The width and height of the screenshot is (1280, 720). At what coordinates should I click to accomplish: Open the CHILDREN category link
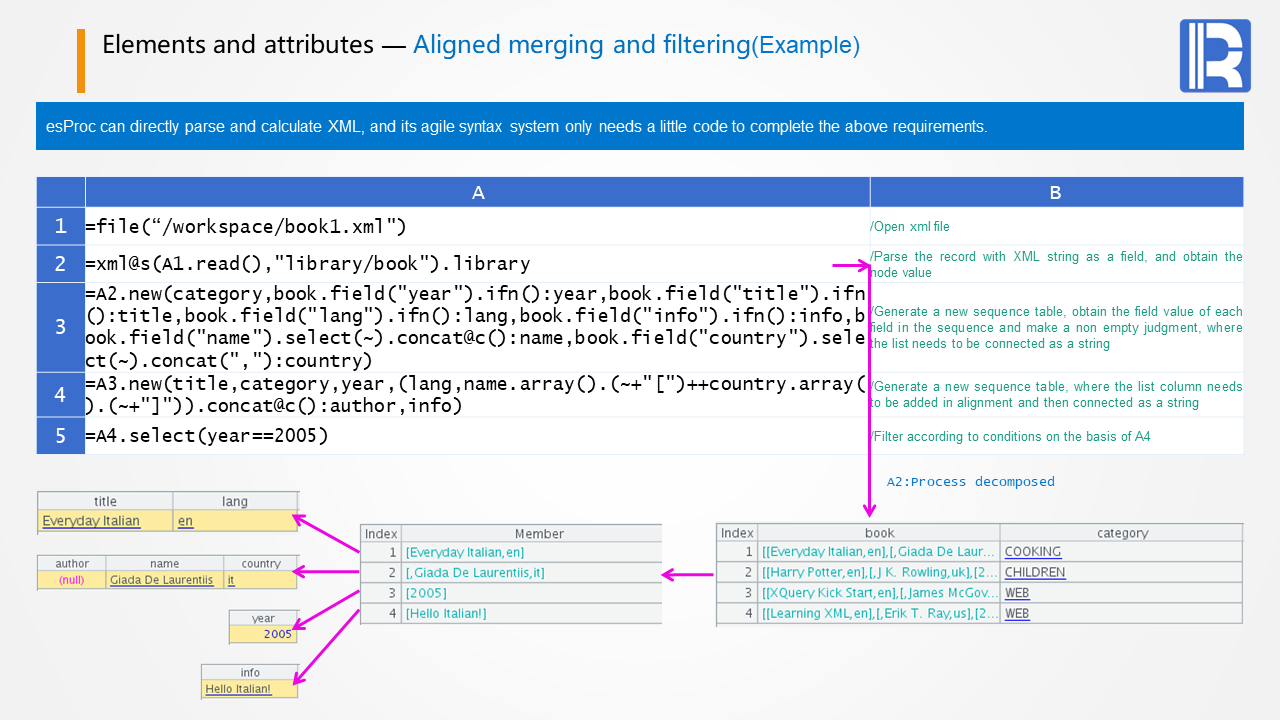[x=1035, y=573]
